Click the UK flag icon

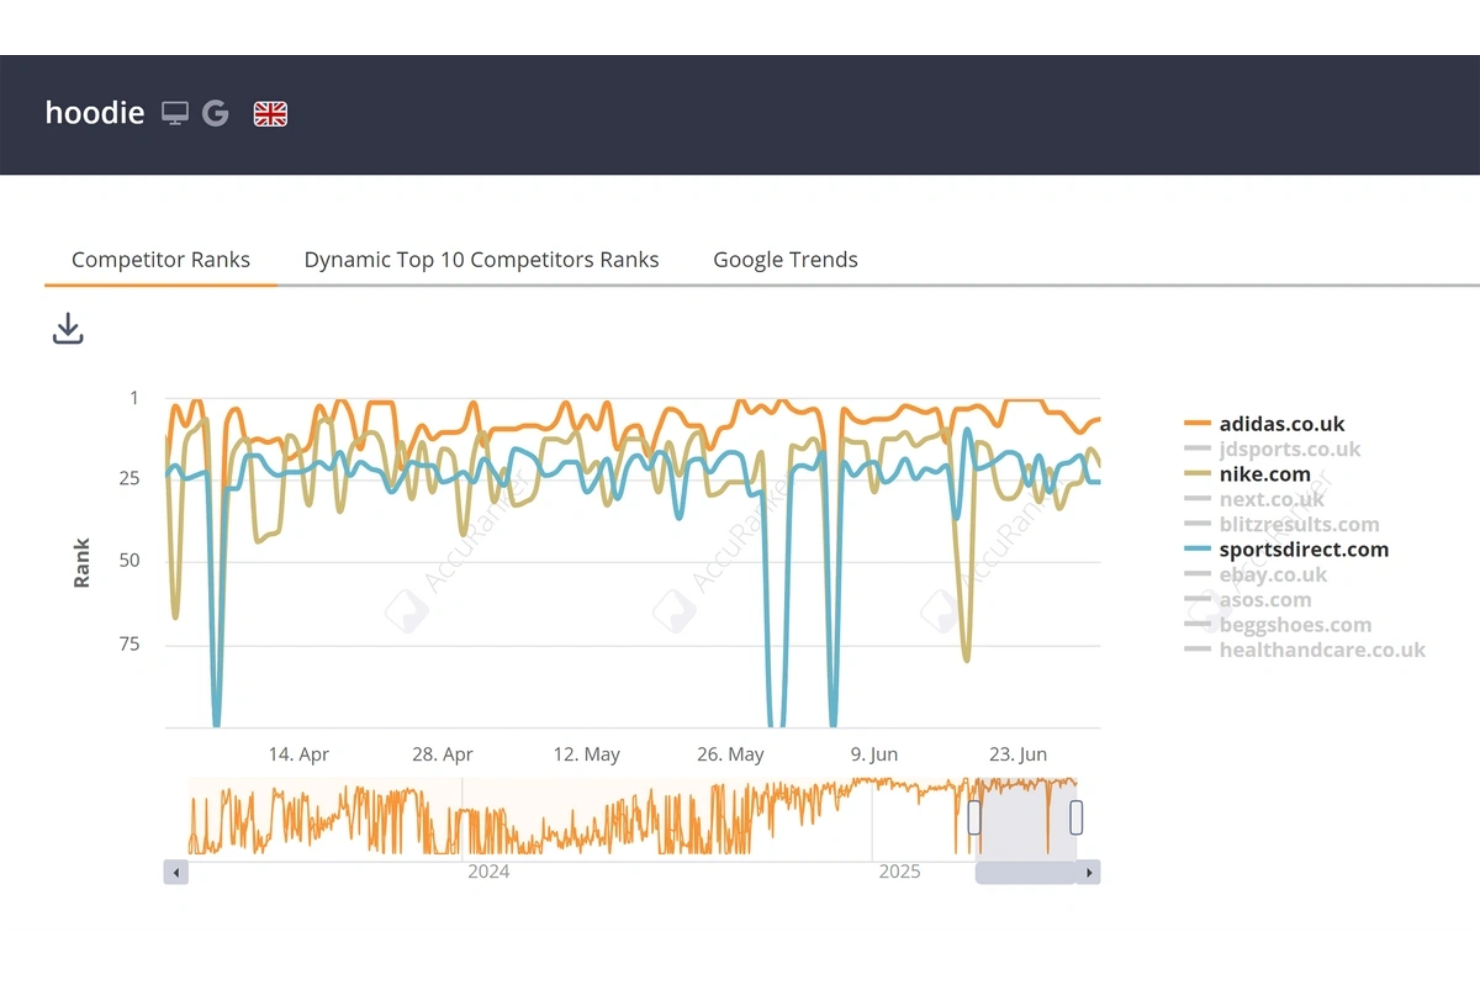(270, 114)
